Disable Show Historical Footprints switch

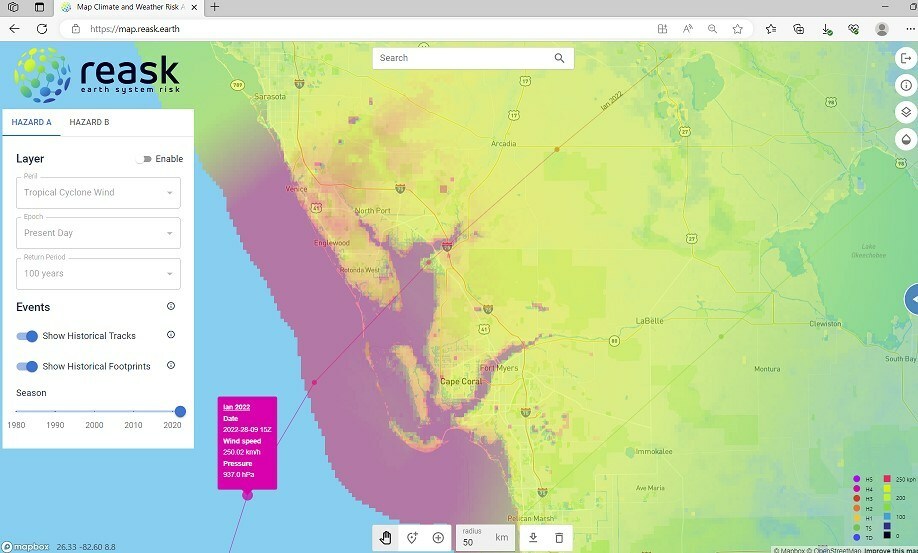[27, 366]
